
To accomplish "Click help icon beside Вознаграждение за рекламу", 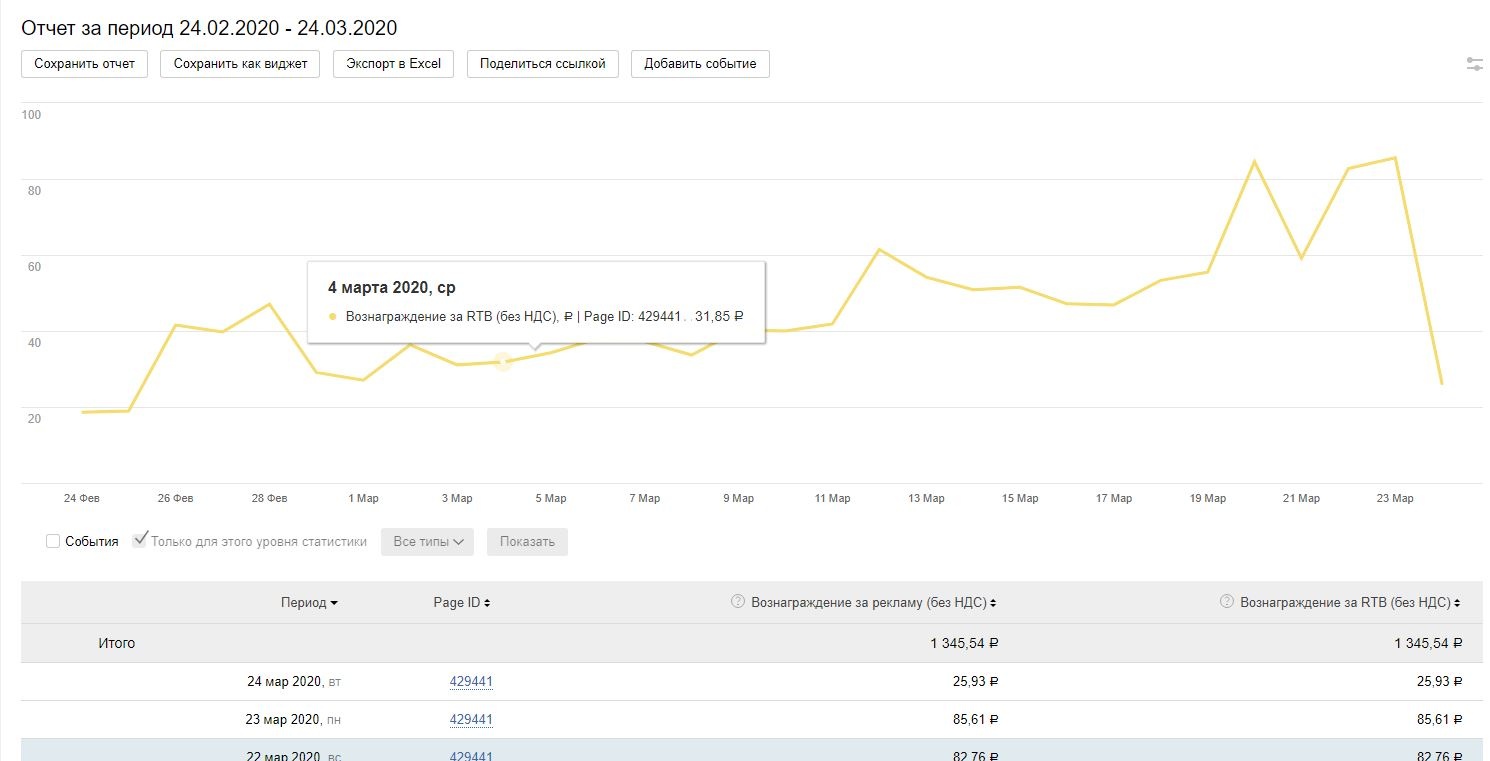I will pos(738,602).
